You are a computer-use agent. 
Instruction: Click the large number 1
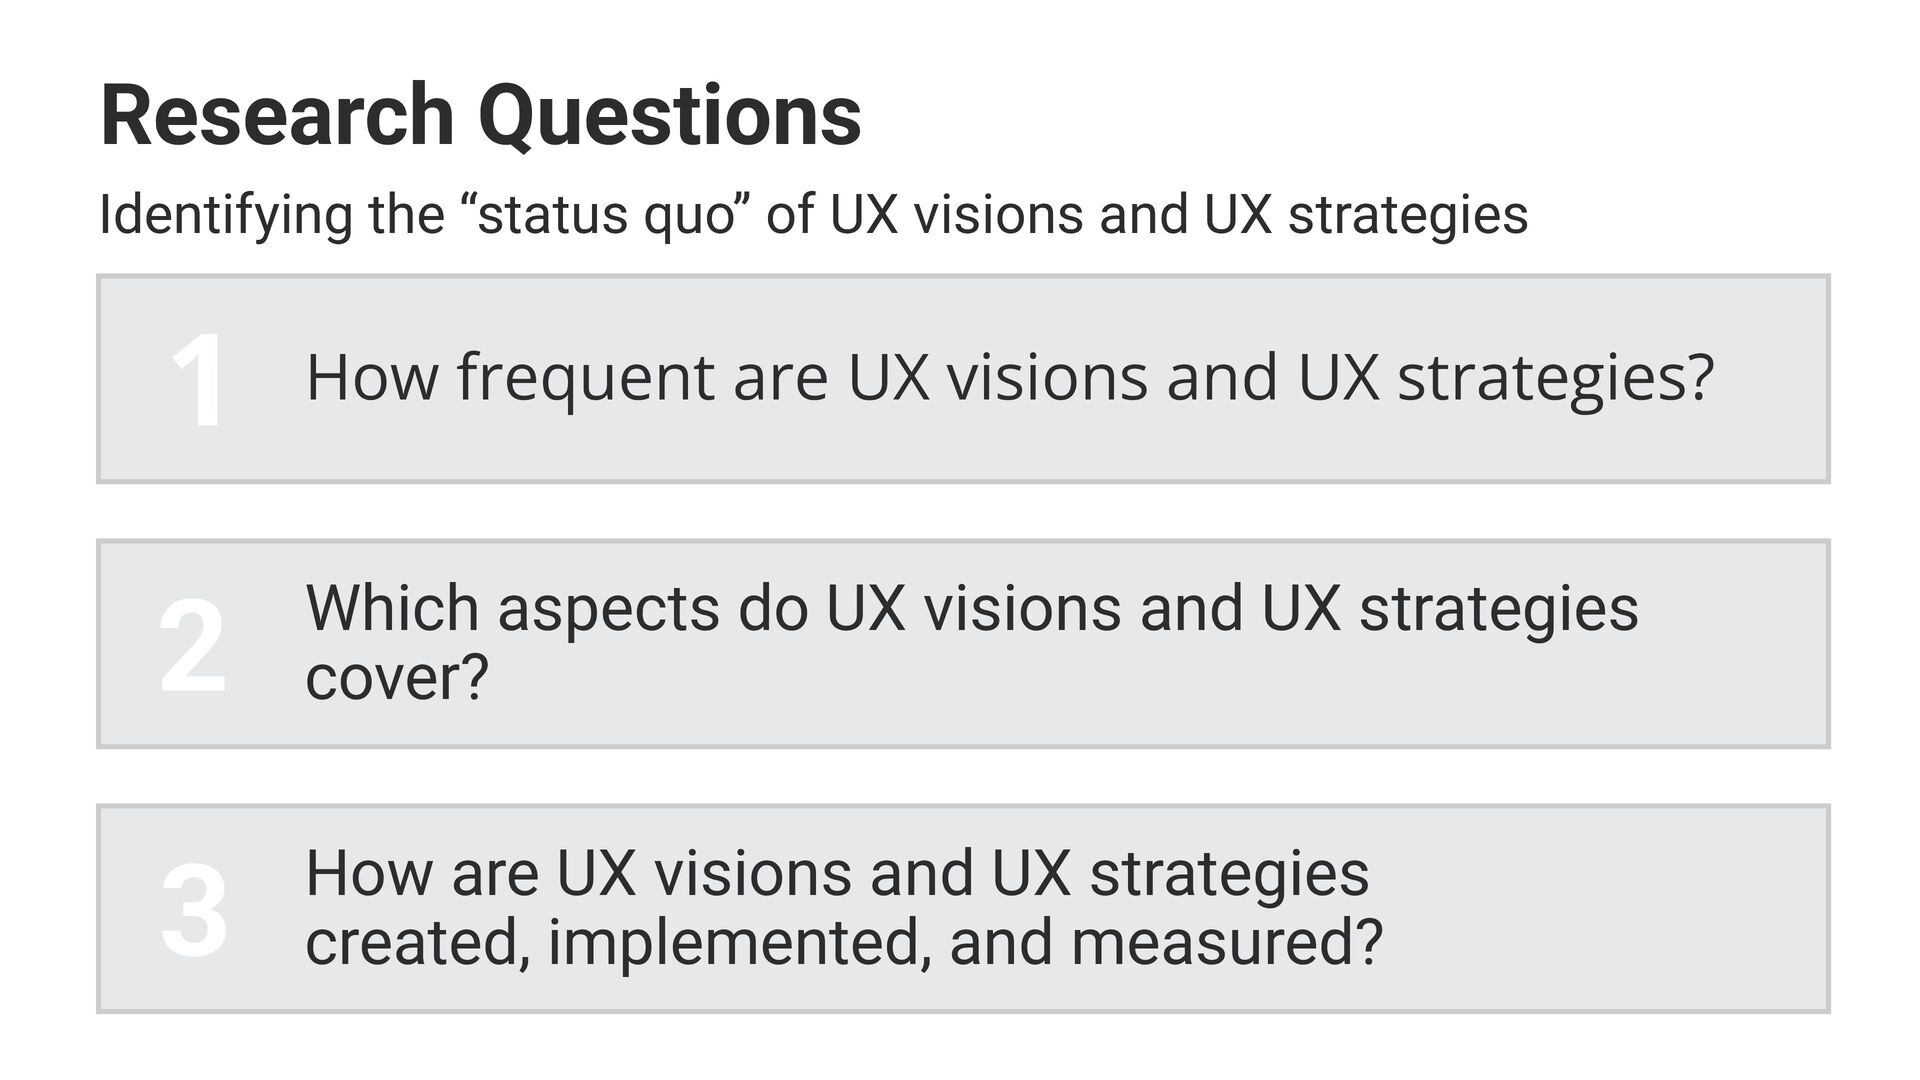(197, 381)
